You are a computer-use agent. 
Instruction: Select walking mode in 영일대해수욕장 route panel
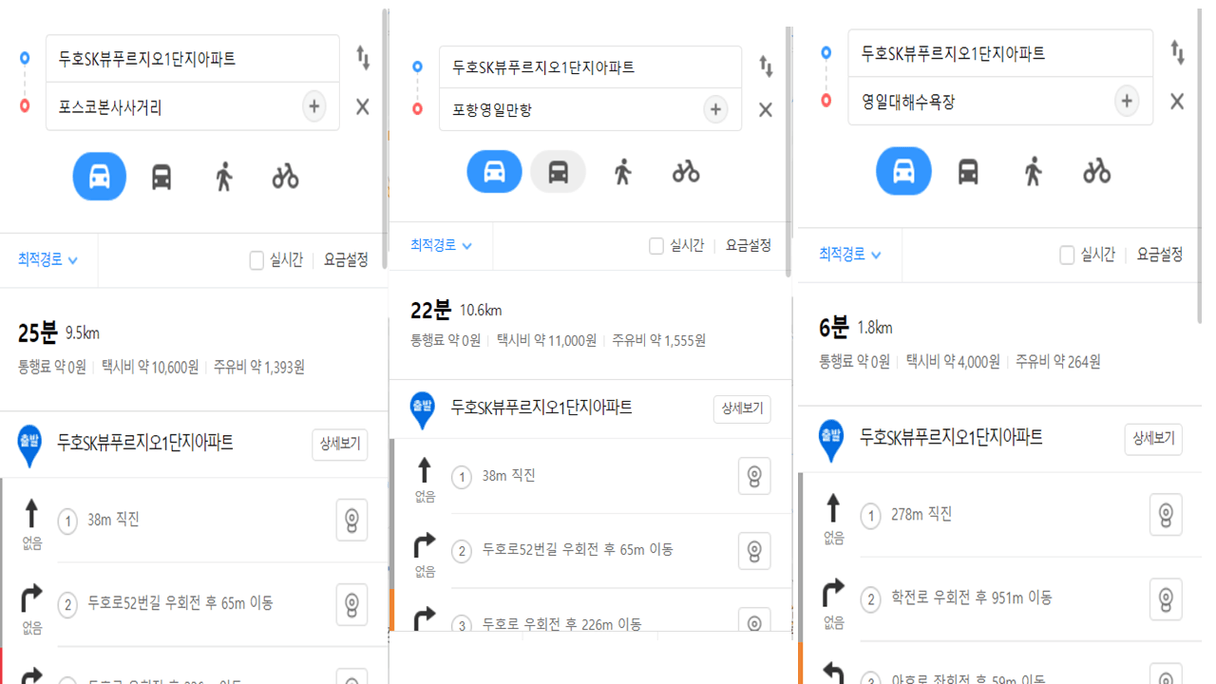(1033, 171)
